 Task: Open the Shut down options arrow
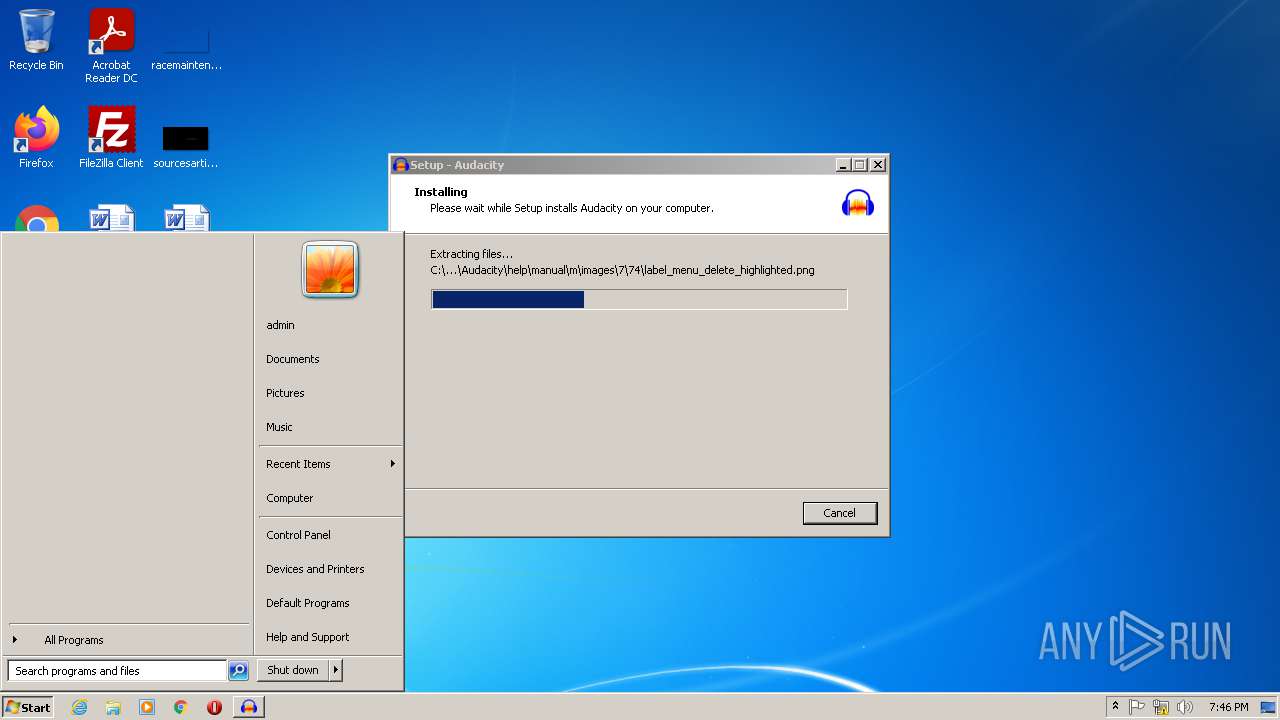click(x=335, y=670)
